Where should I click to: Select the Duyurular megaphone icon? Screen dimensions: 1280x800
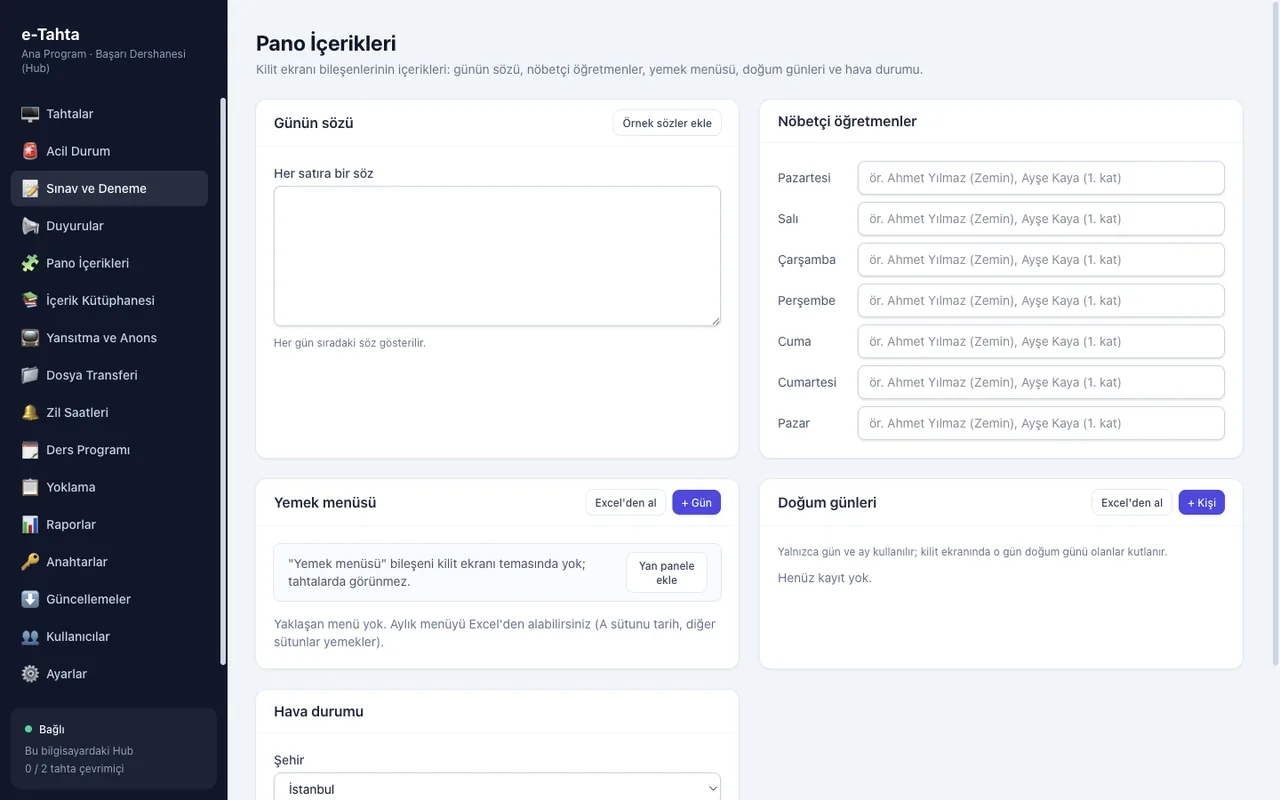pyautogui.click(x=30, y=226)
